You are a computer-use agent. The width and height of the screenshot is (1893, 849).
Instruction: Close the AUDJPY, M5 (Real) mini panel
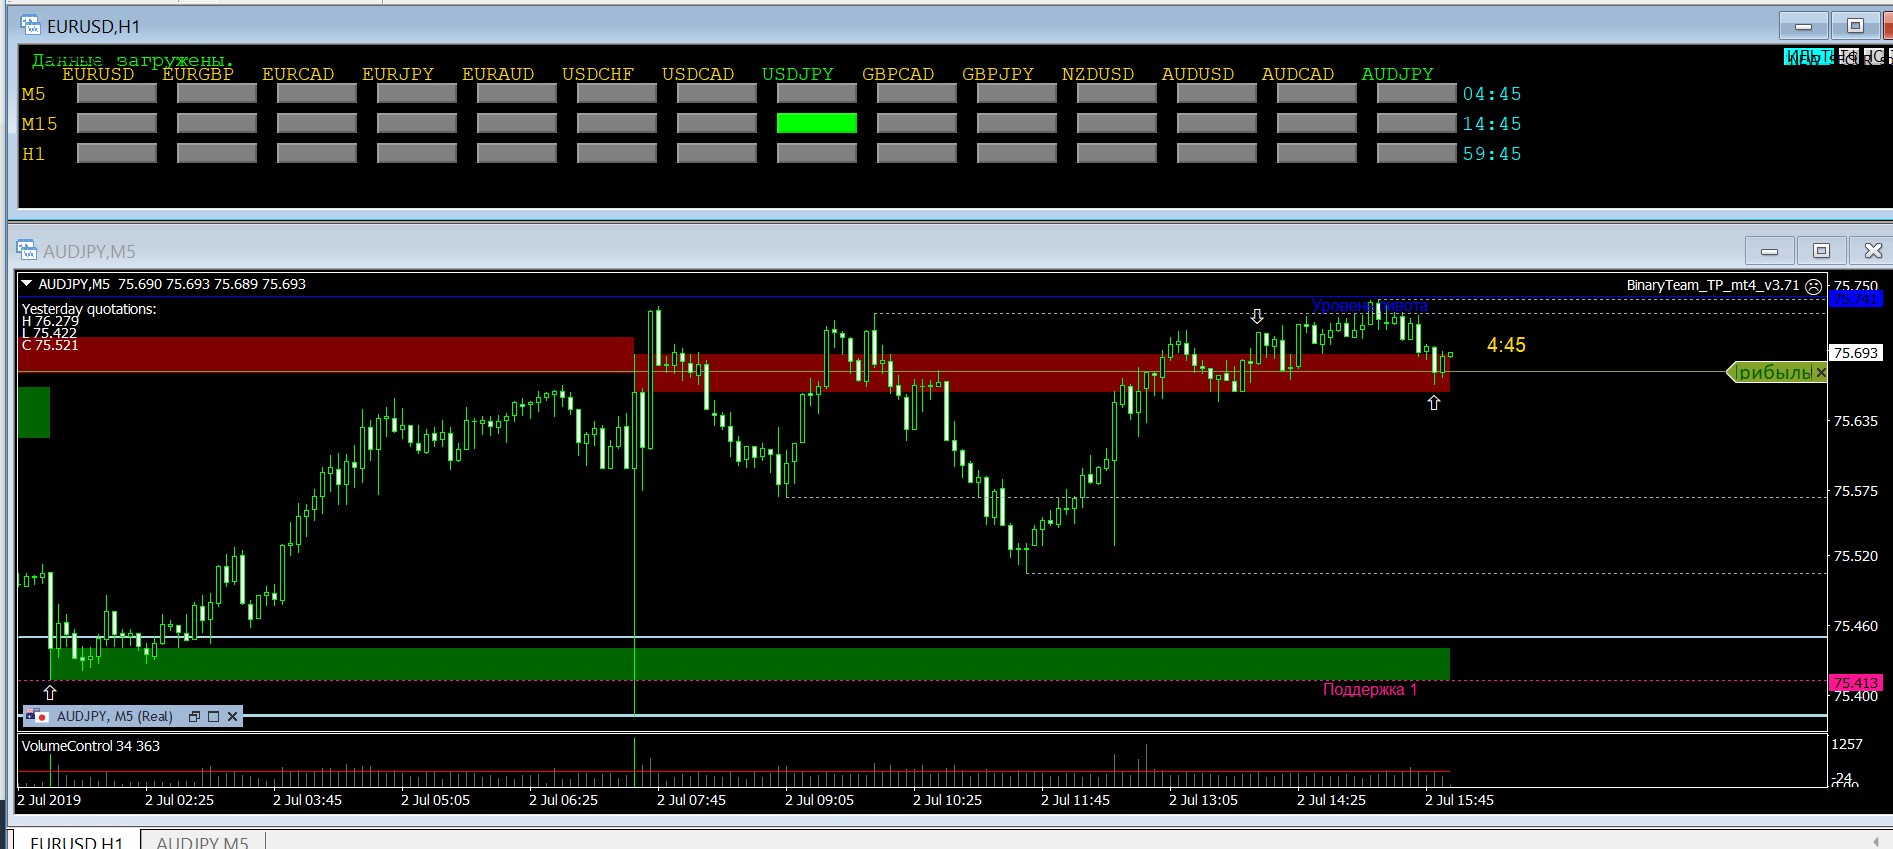[x=232, y=716]
